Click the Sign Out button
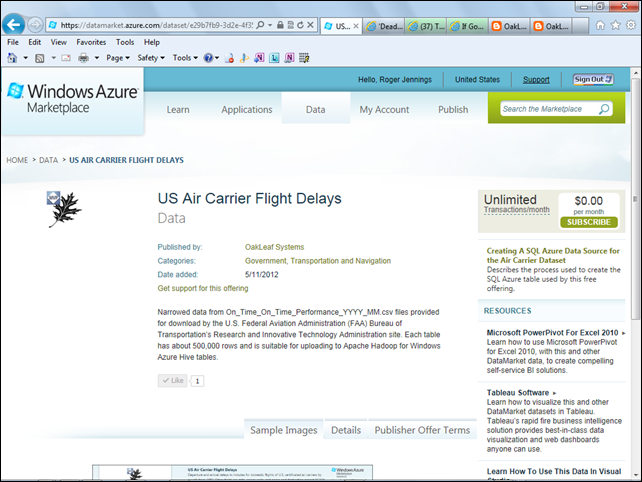This screenshot has width=642, height=482. pos(593,79)
